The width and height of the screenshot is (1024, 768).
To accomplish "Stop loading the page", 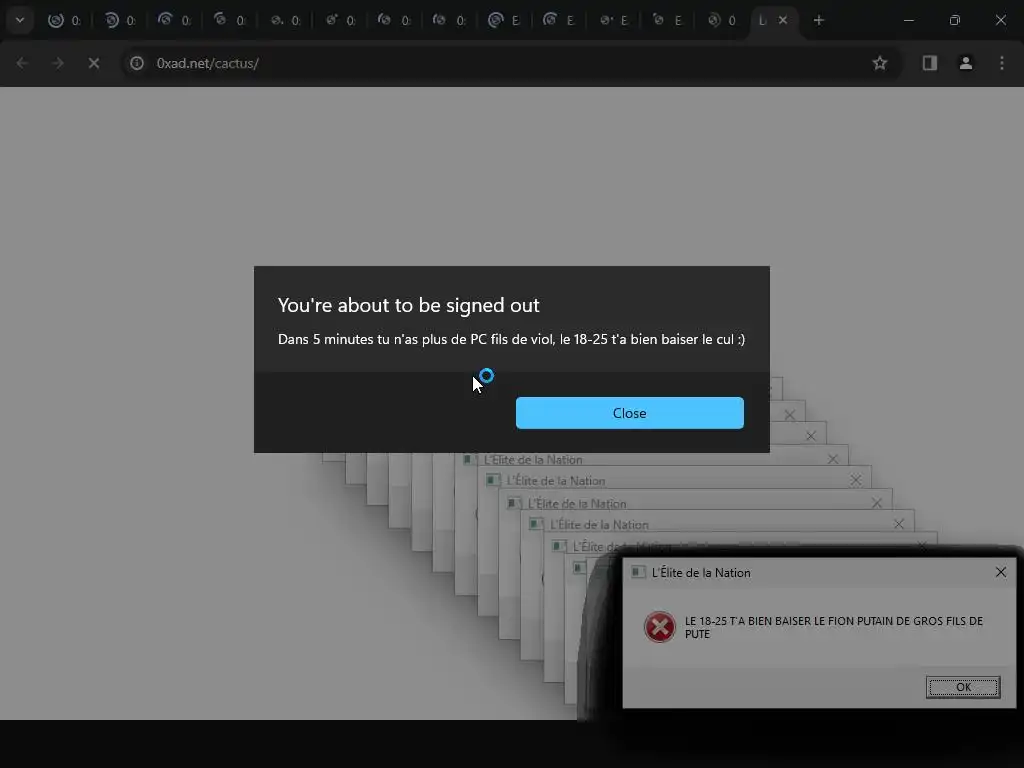I will pyautogui.click(x=93, y=63).
